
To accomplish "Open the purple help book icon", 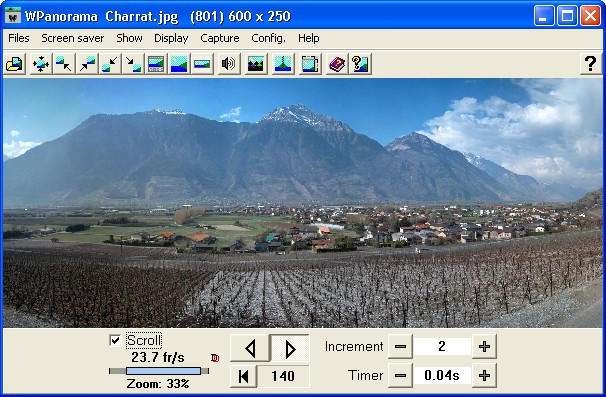I will [337, 64].
